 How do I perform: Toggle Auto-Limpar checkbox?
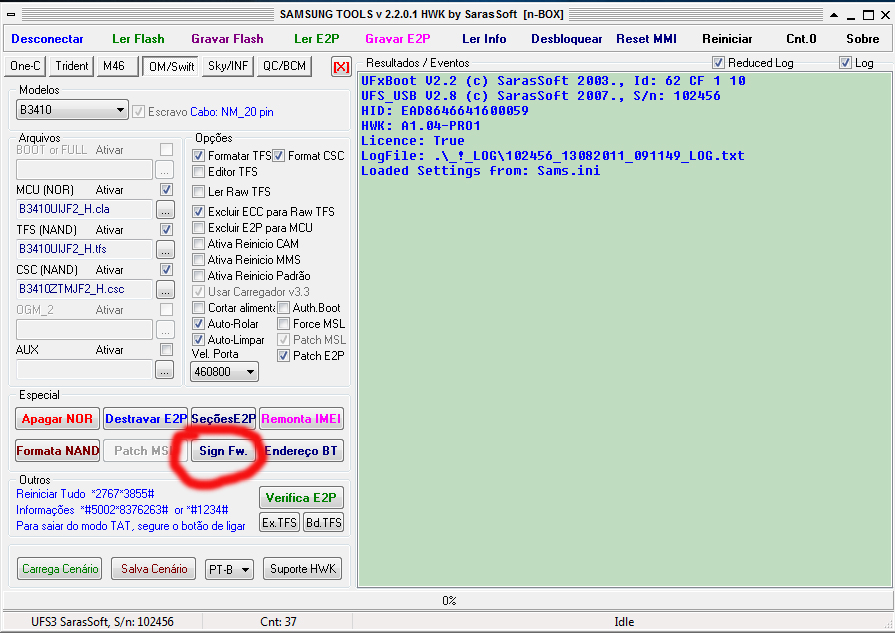(199, 340)
